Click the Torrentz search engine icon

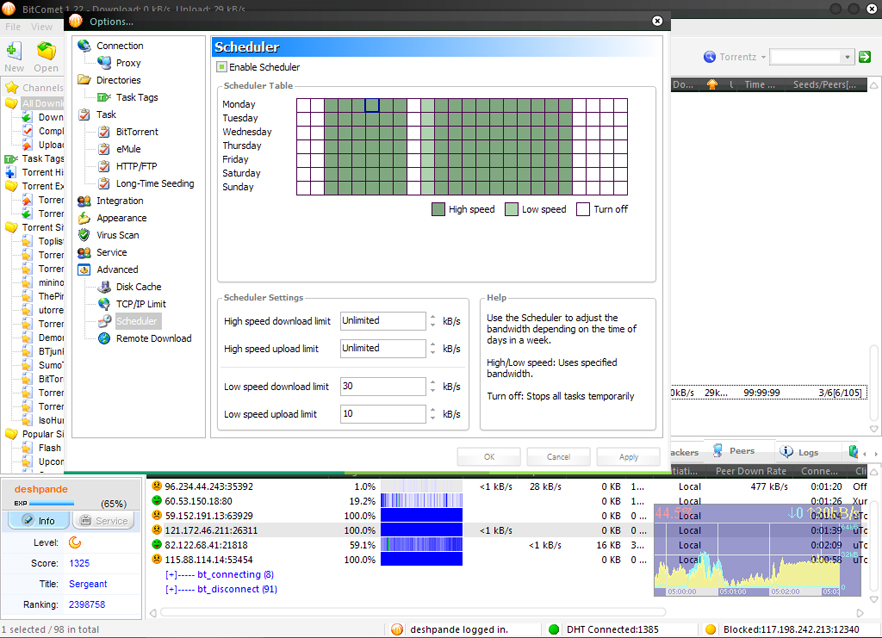tap(710, 57)
